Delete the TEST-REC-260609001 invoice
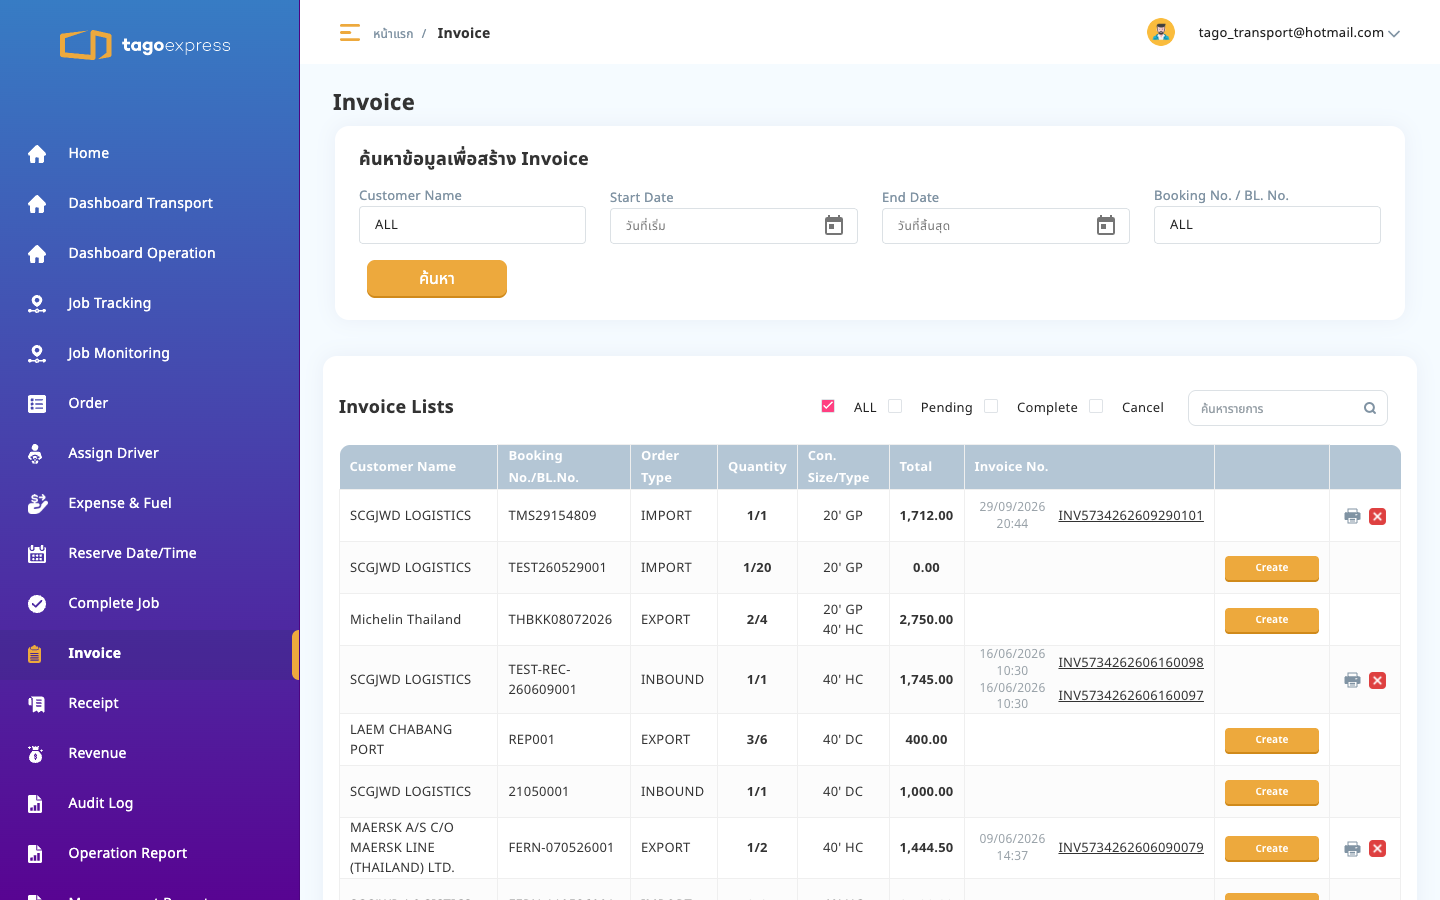This screenshot has height=900, width=1440. pyautogui.click(x=1378, y=680)
